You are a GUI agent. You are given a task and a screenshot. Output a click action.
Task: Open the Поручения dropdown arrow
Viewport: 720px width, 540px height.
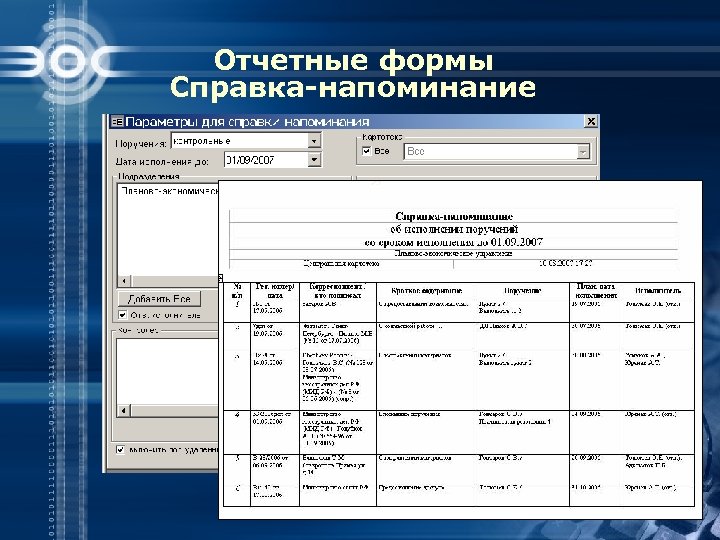tap(314, 141)
